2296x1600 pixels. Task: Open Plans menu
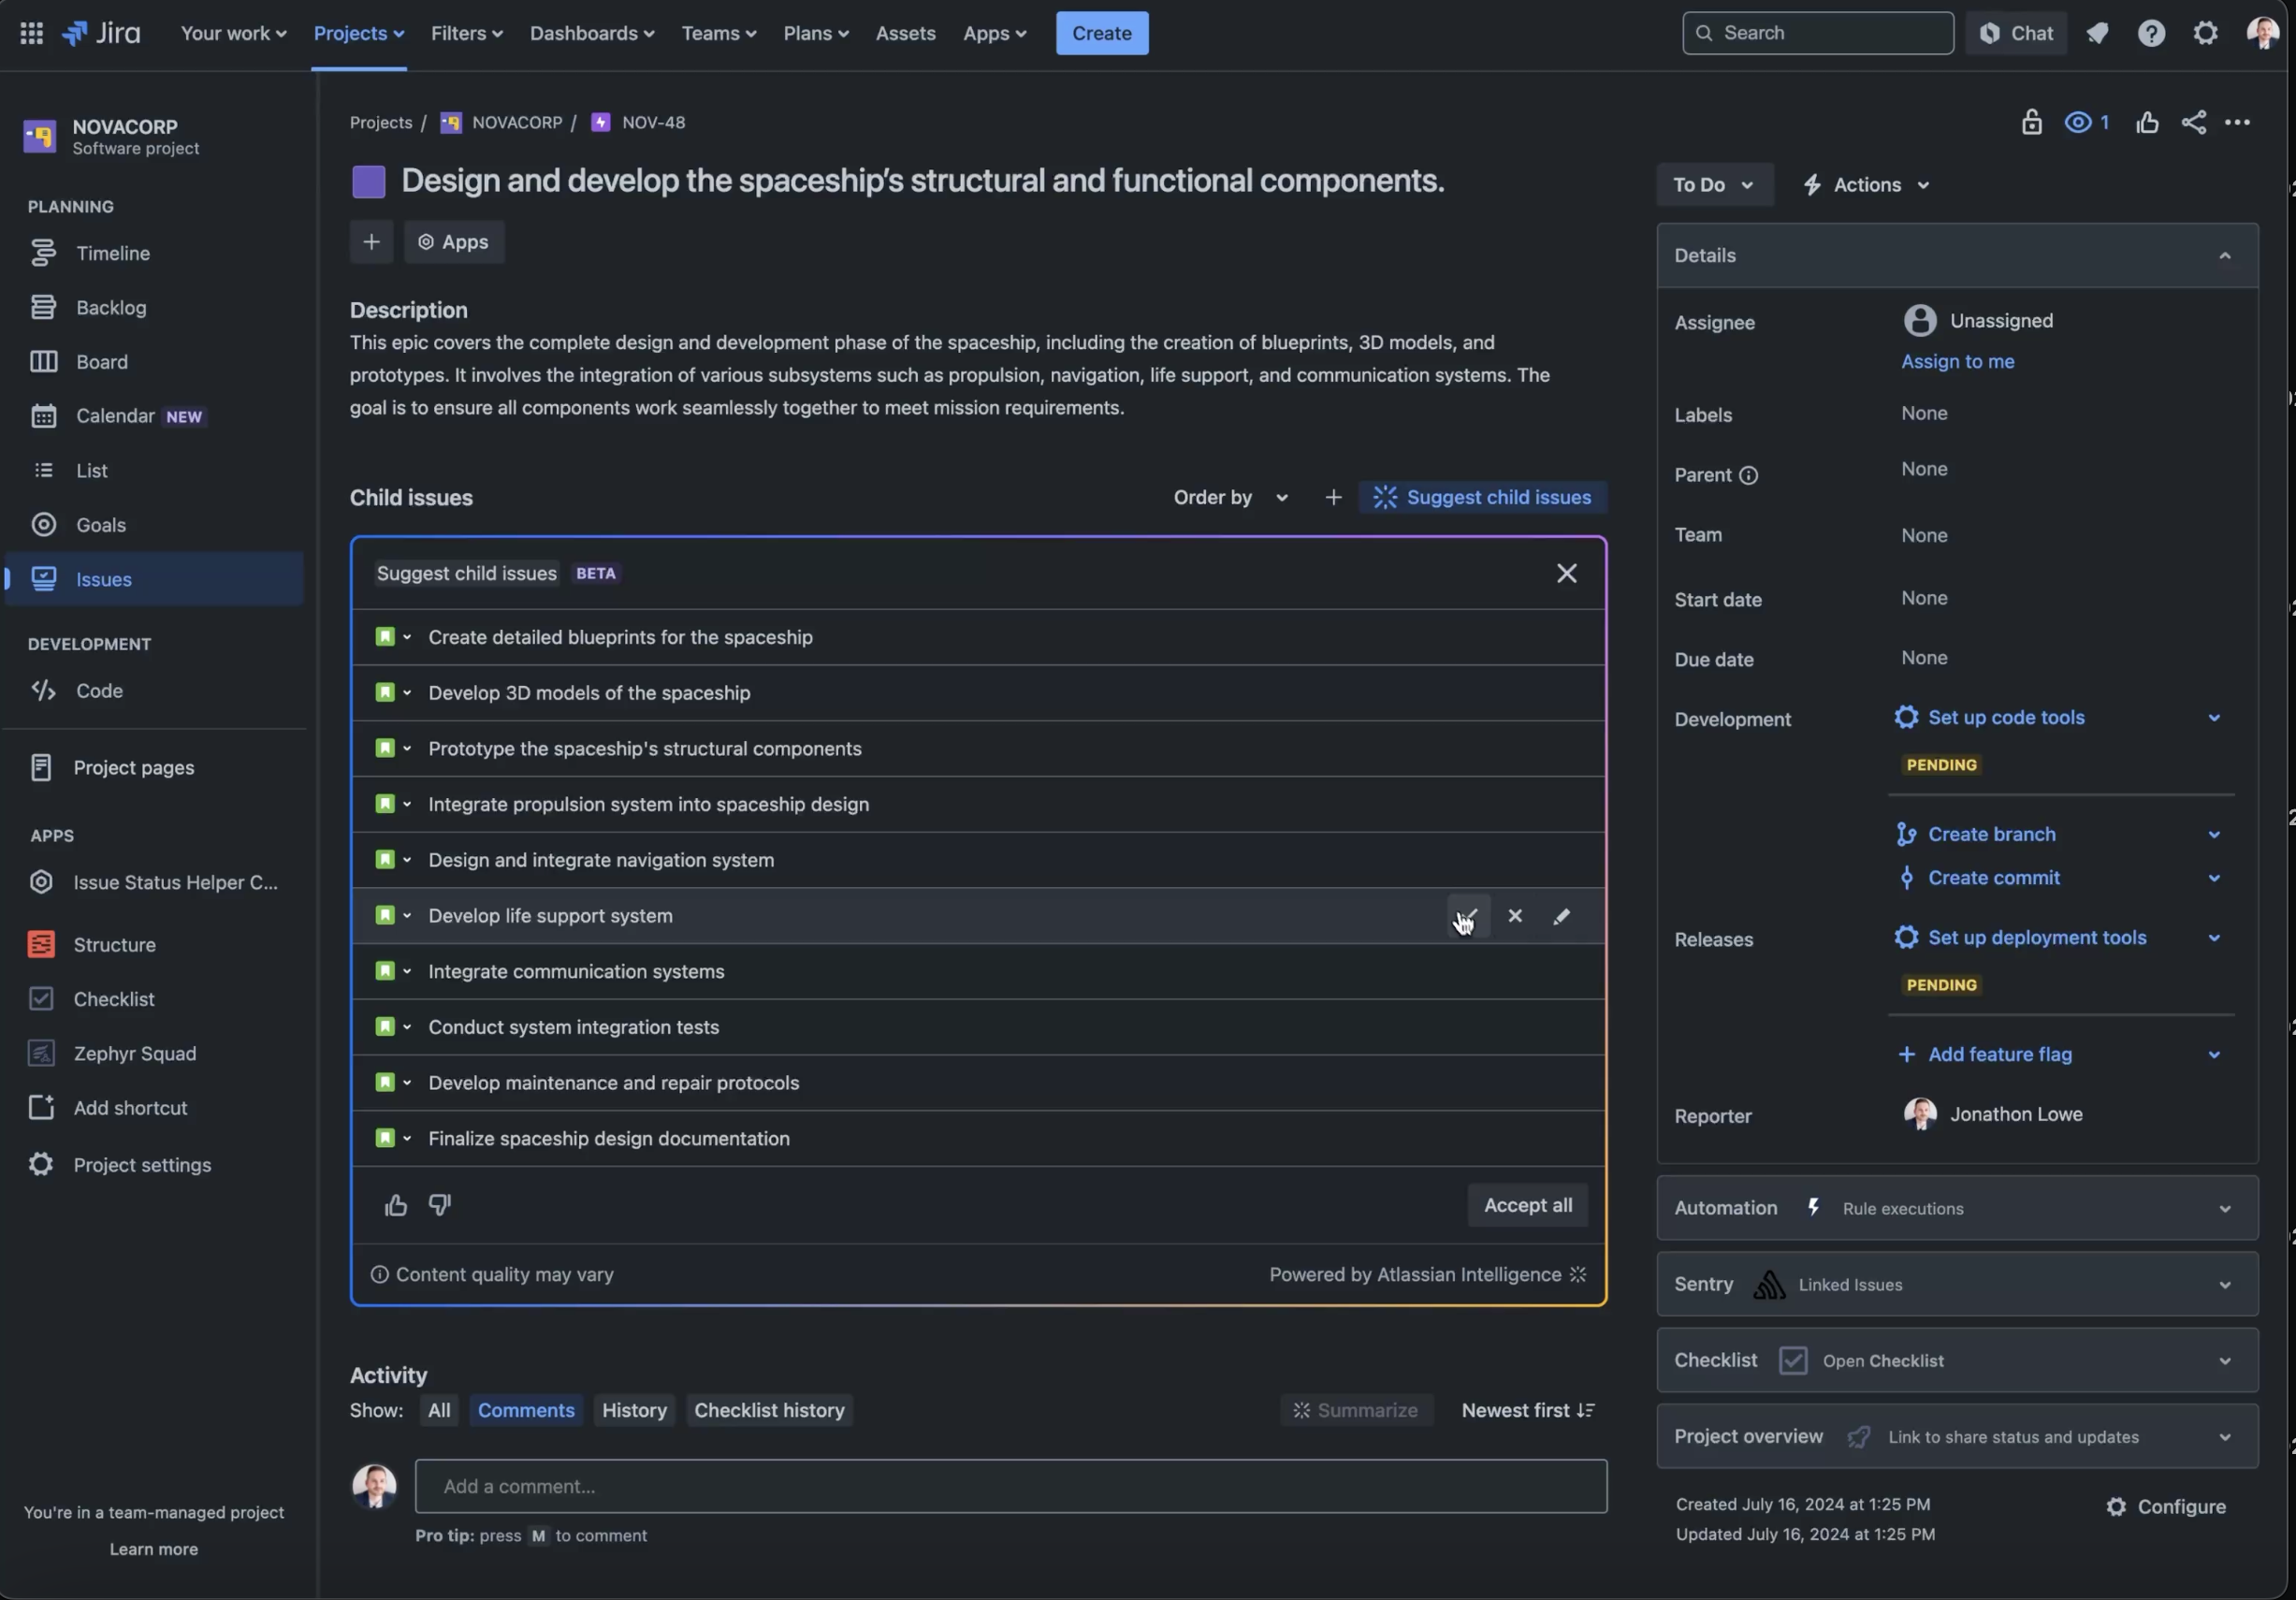(x=816, y=33)
